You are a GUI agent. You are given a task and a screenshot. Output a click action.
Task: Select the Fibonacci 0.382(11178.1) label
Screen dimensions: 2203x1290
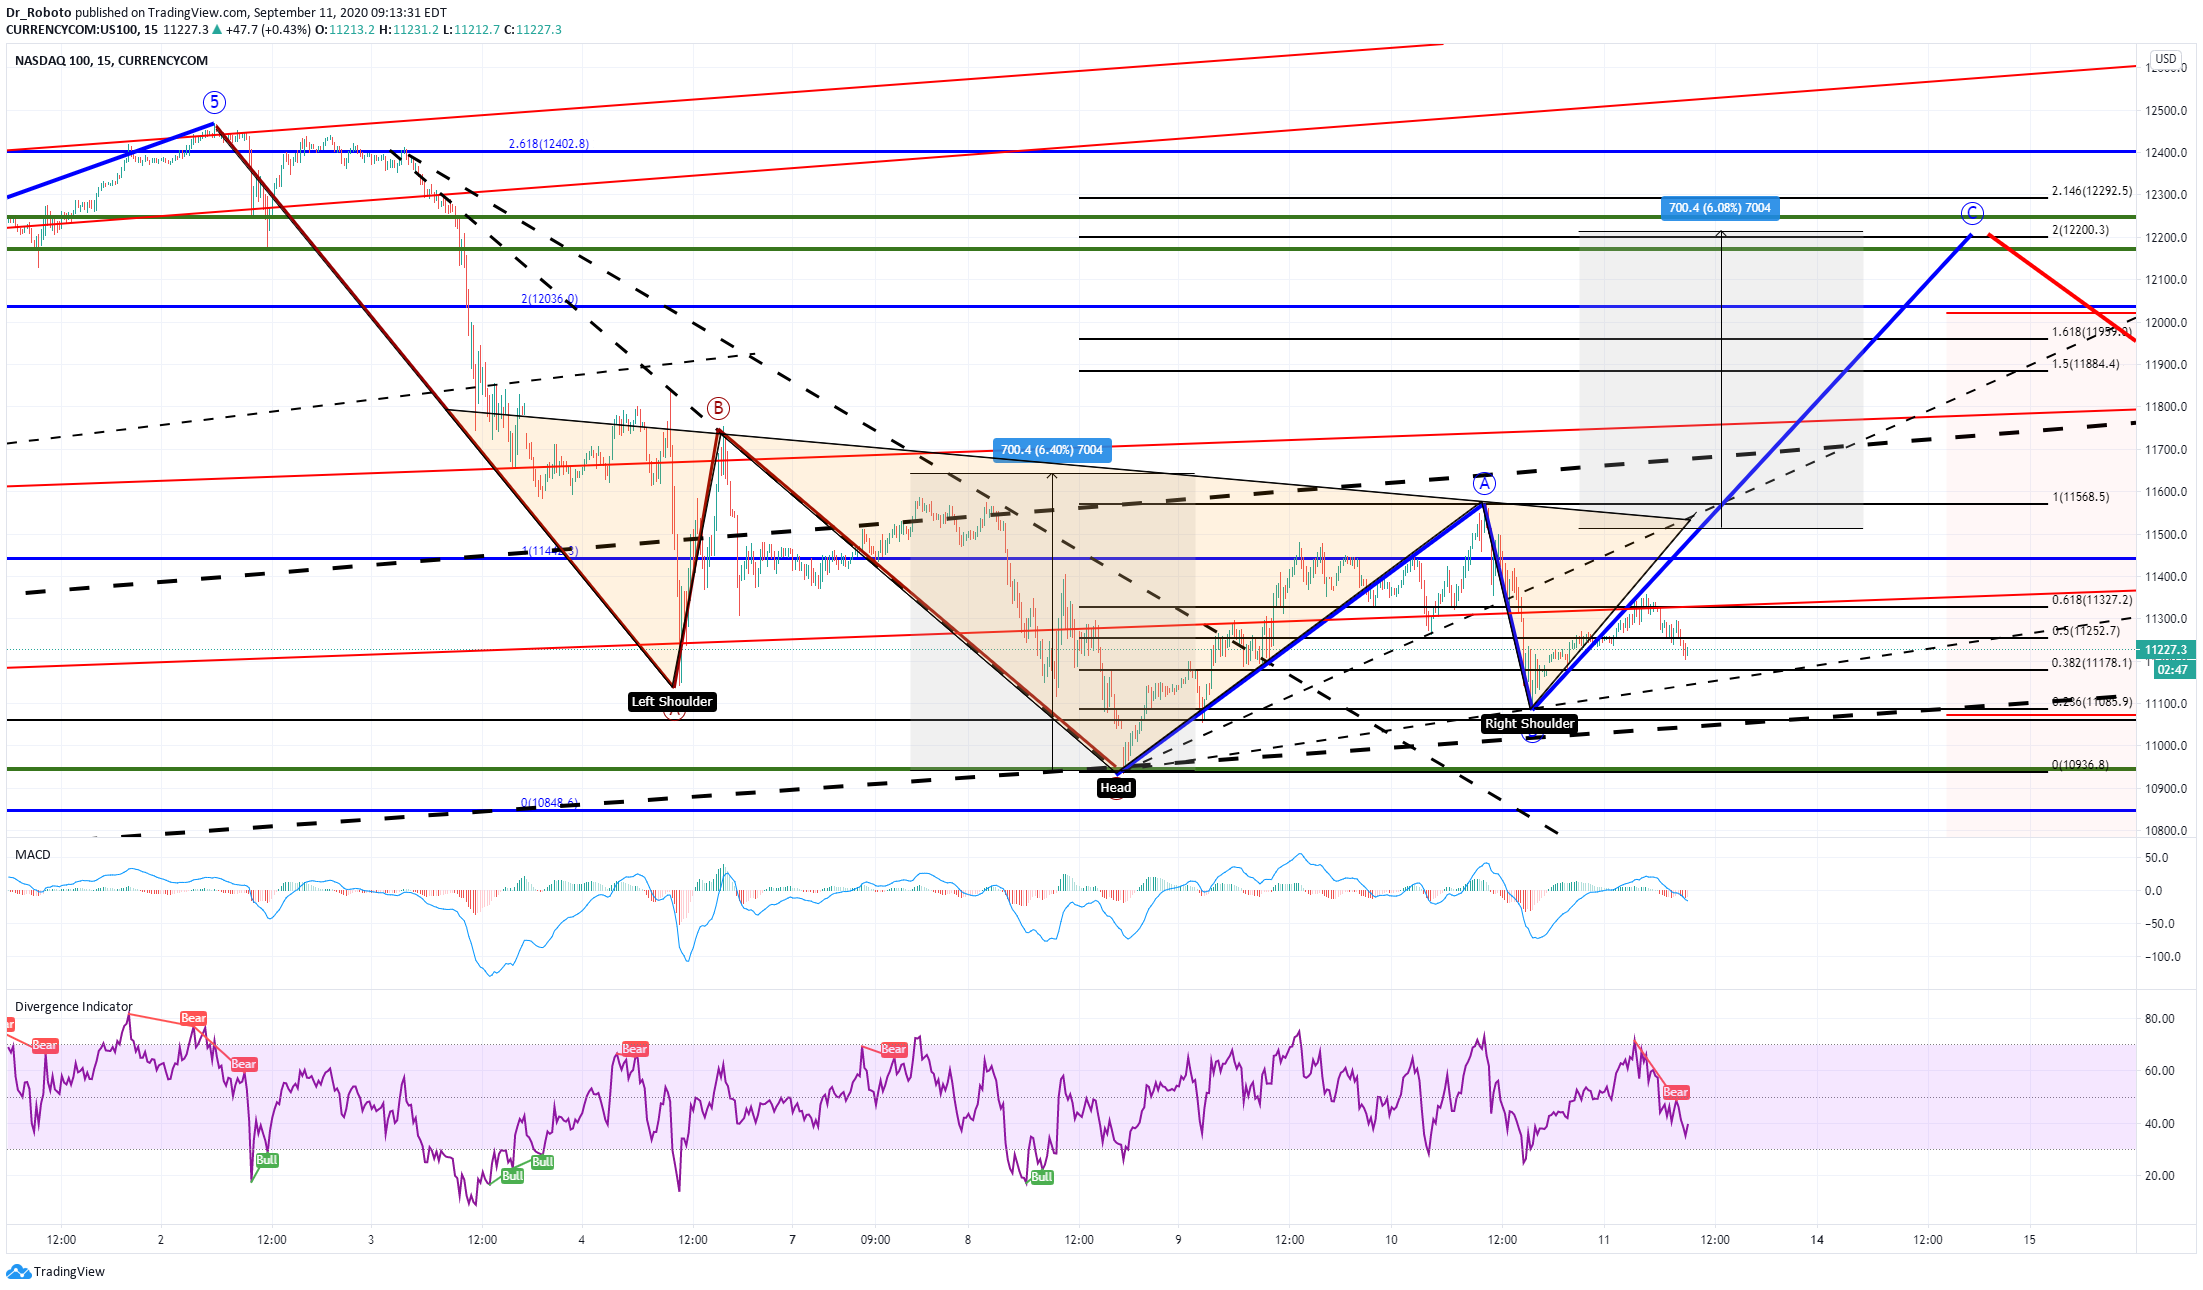[2092, 662]
